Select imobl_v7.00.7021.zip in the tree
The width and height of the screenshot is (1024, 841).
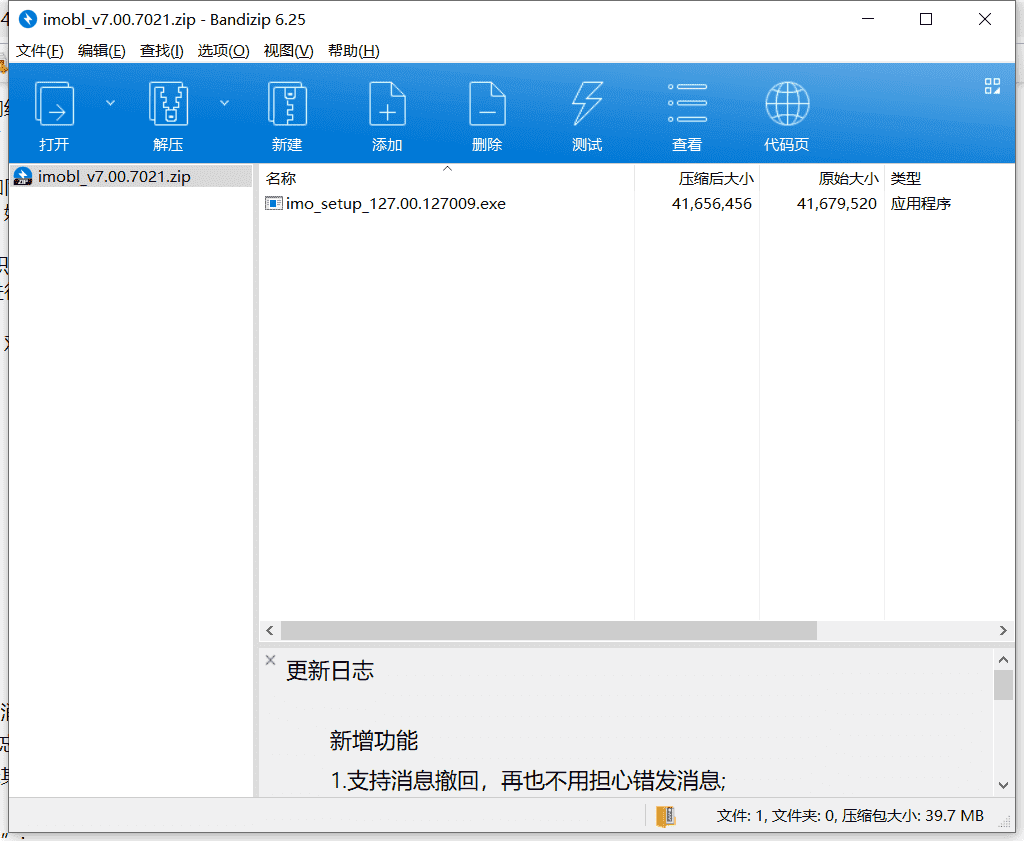click(114, 177)
